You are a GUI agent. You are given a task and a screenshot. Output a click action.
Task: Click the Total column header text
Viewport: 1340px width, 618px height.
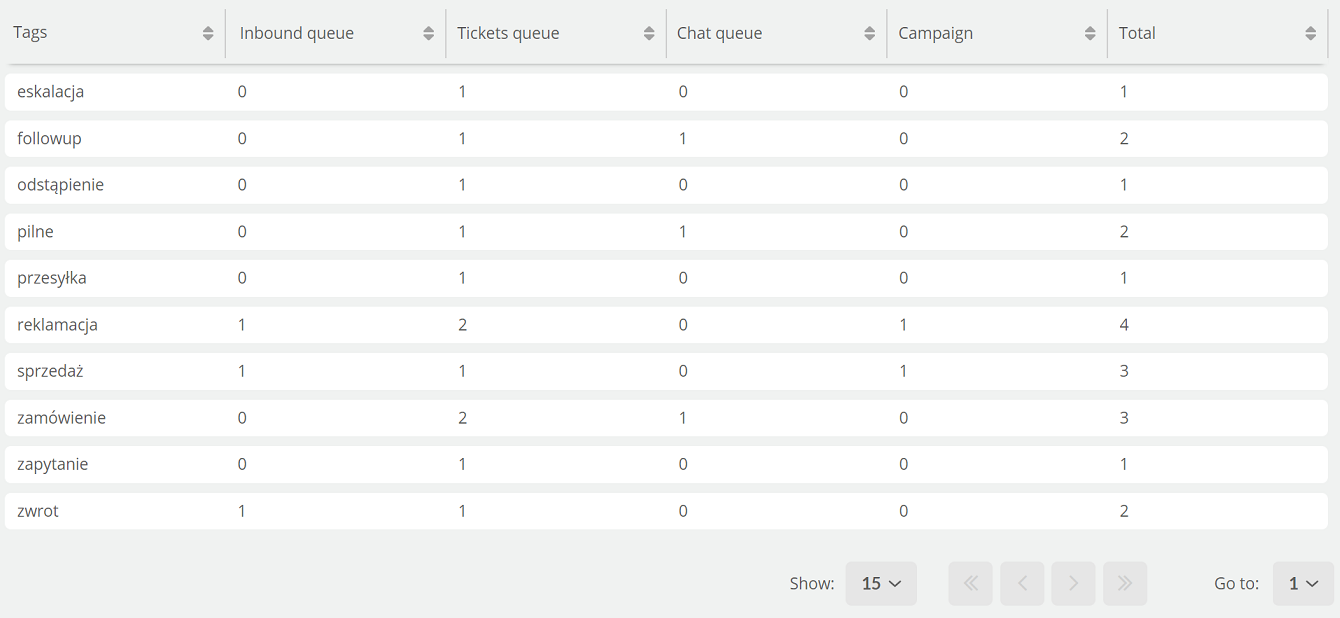click(1137, 33)
